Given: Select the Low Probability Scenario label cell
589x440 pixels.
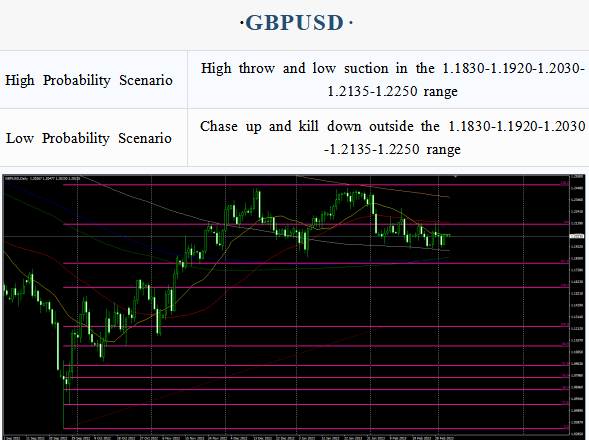Looking at the screenshot, I should (x=93, y=138).
